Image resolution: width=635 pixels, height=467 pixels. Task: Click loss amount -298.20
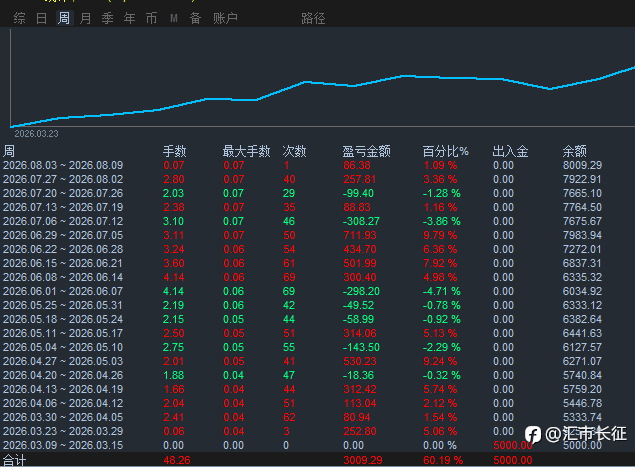point(361,291)
